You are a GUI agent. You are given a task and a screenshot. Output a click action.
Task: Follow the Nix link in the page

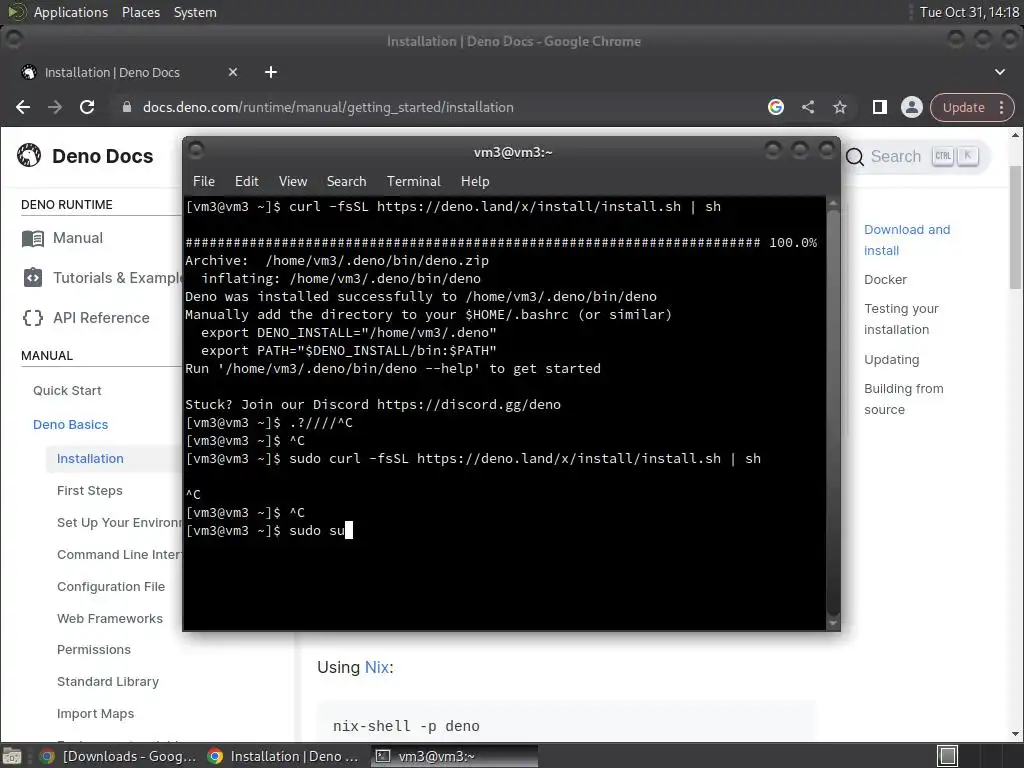pos(377,667)
